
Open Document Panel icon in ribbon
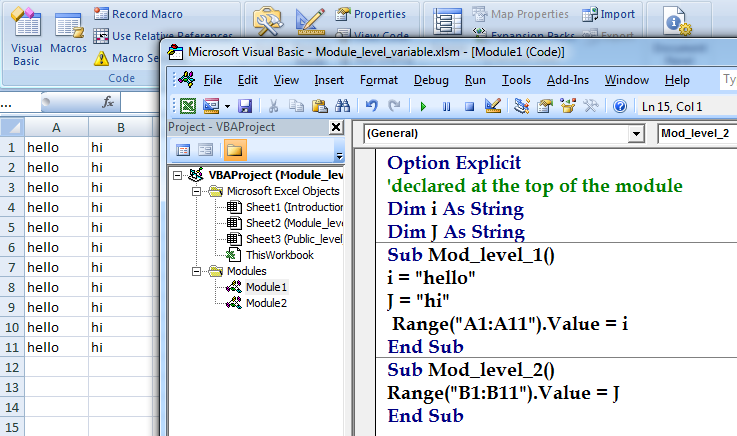[677, 22]
